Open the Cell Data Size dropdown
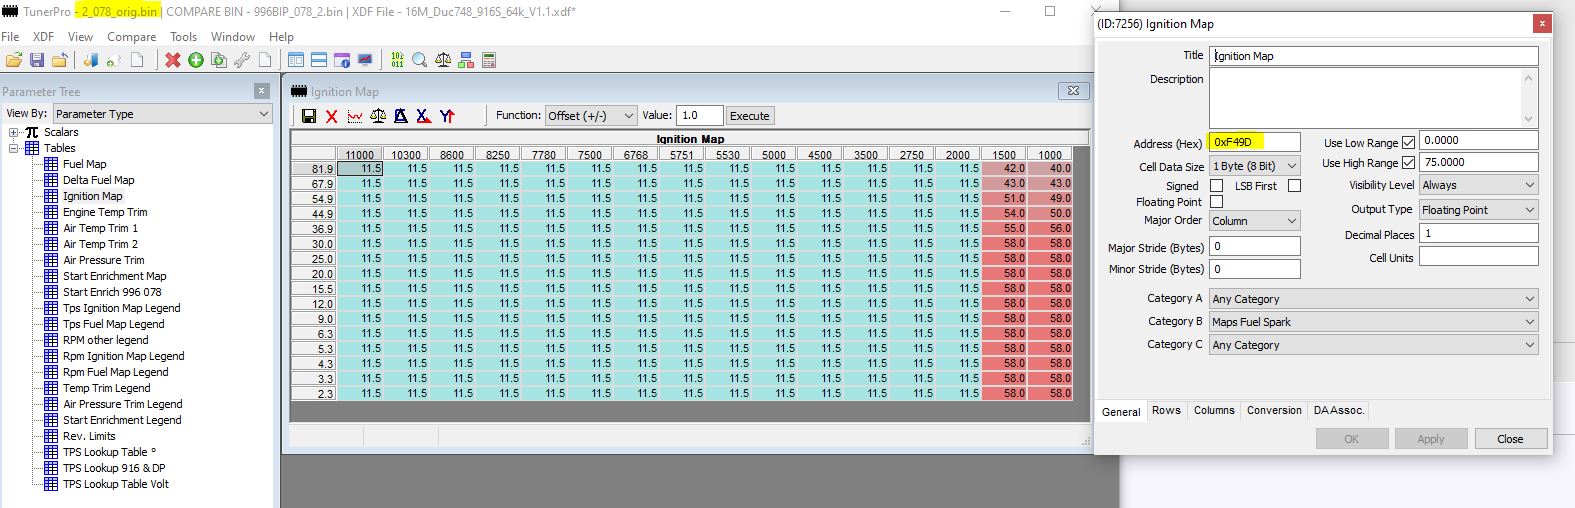Viewport: 1575px width, 508px height. pyautogui.click(x=1255, y=166)
